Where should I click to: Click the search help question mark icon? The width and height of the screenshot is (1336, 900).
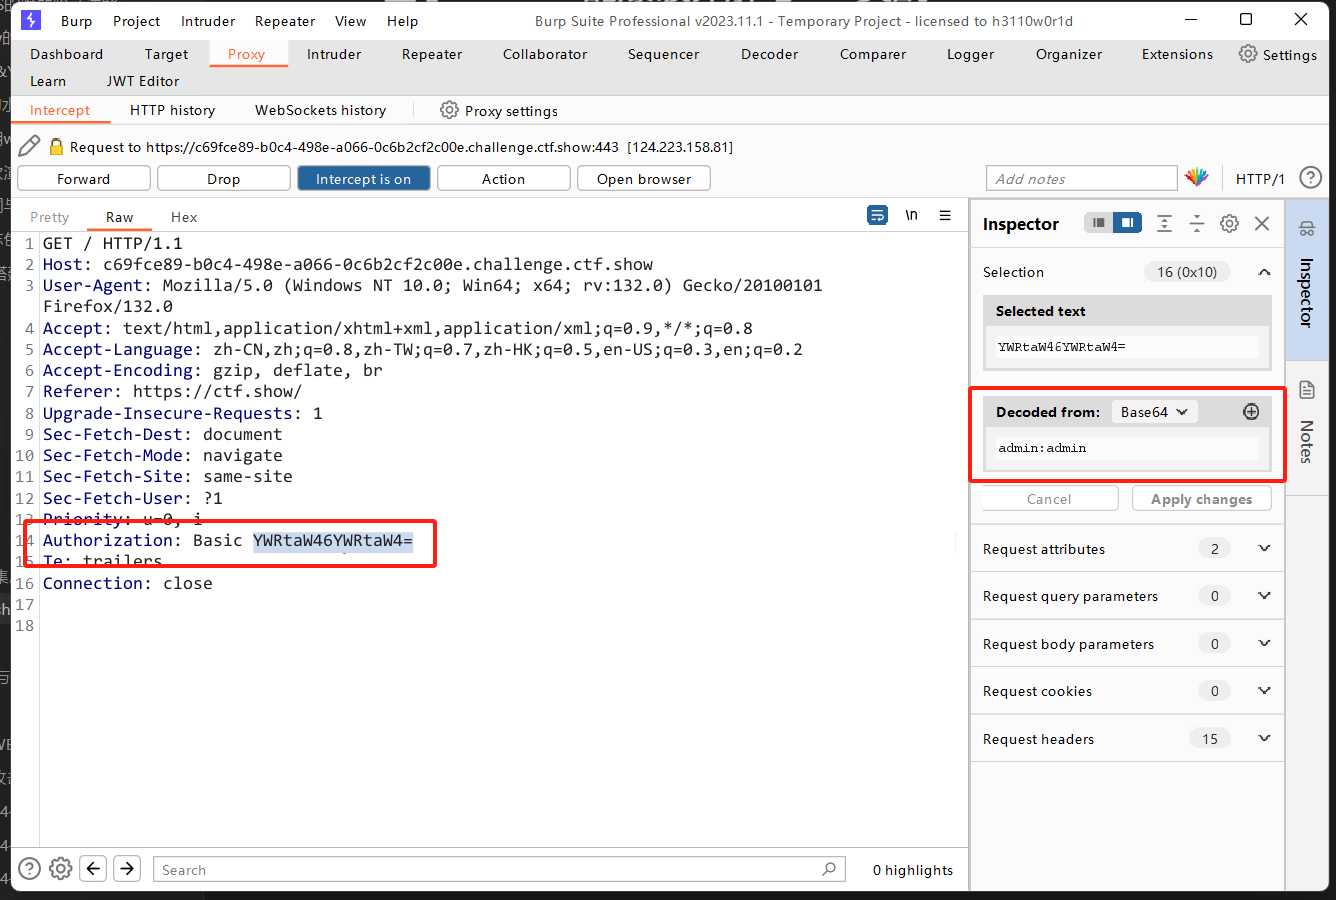[30, 868]
